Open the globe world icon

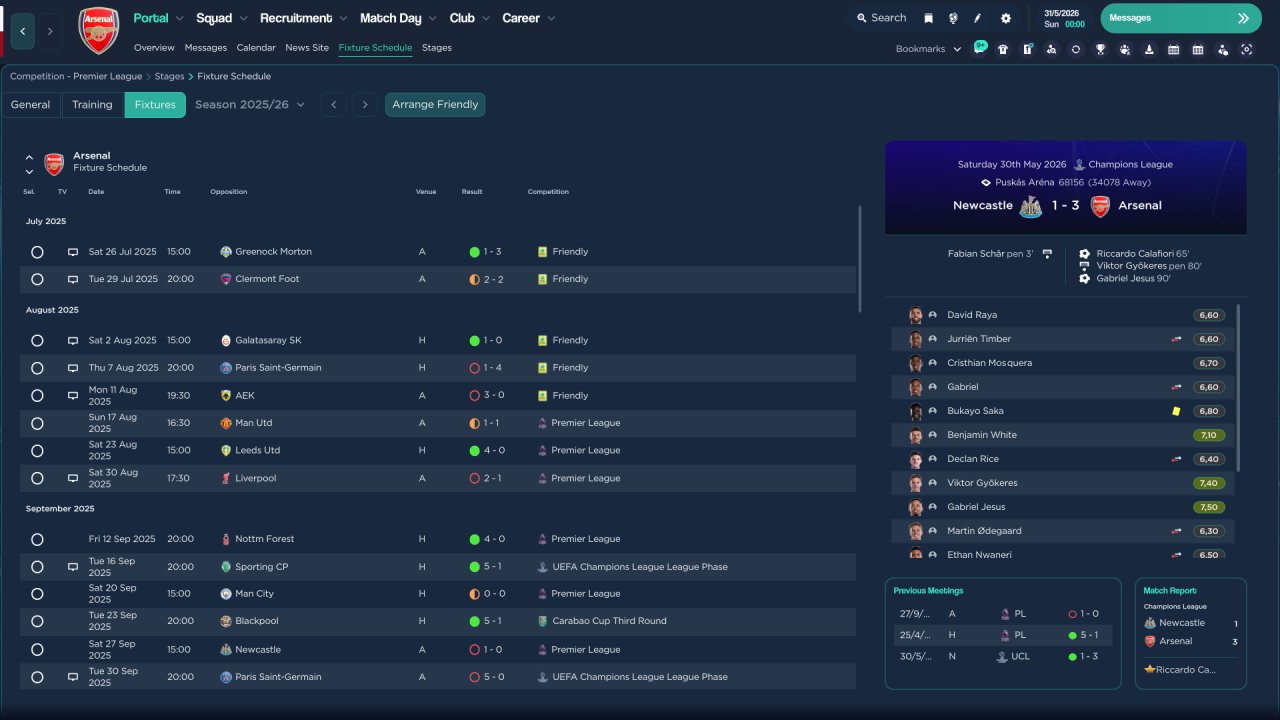click(953, 18)
